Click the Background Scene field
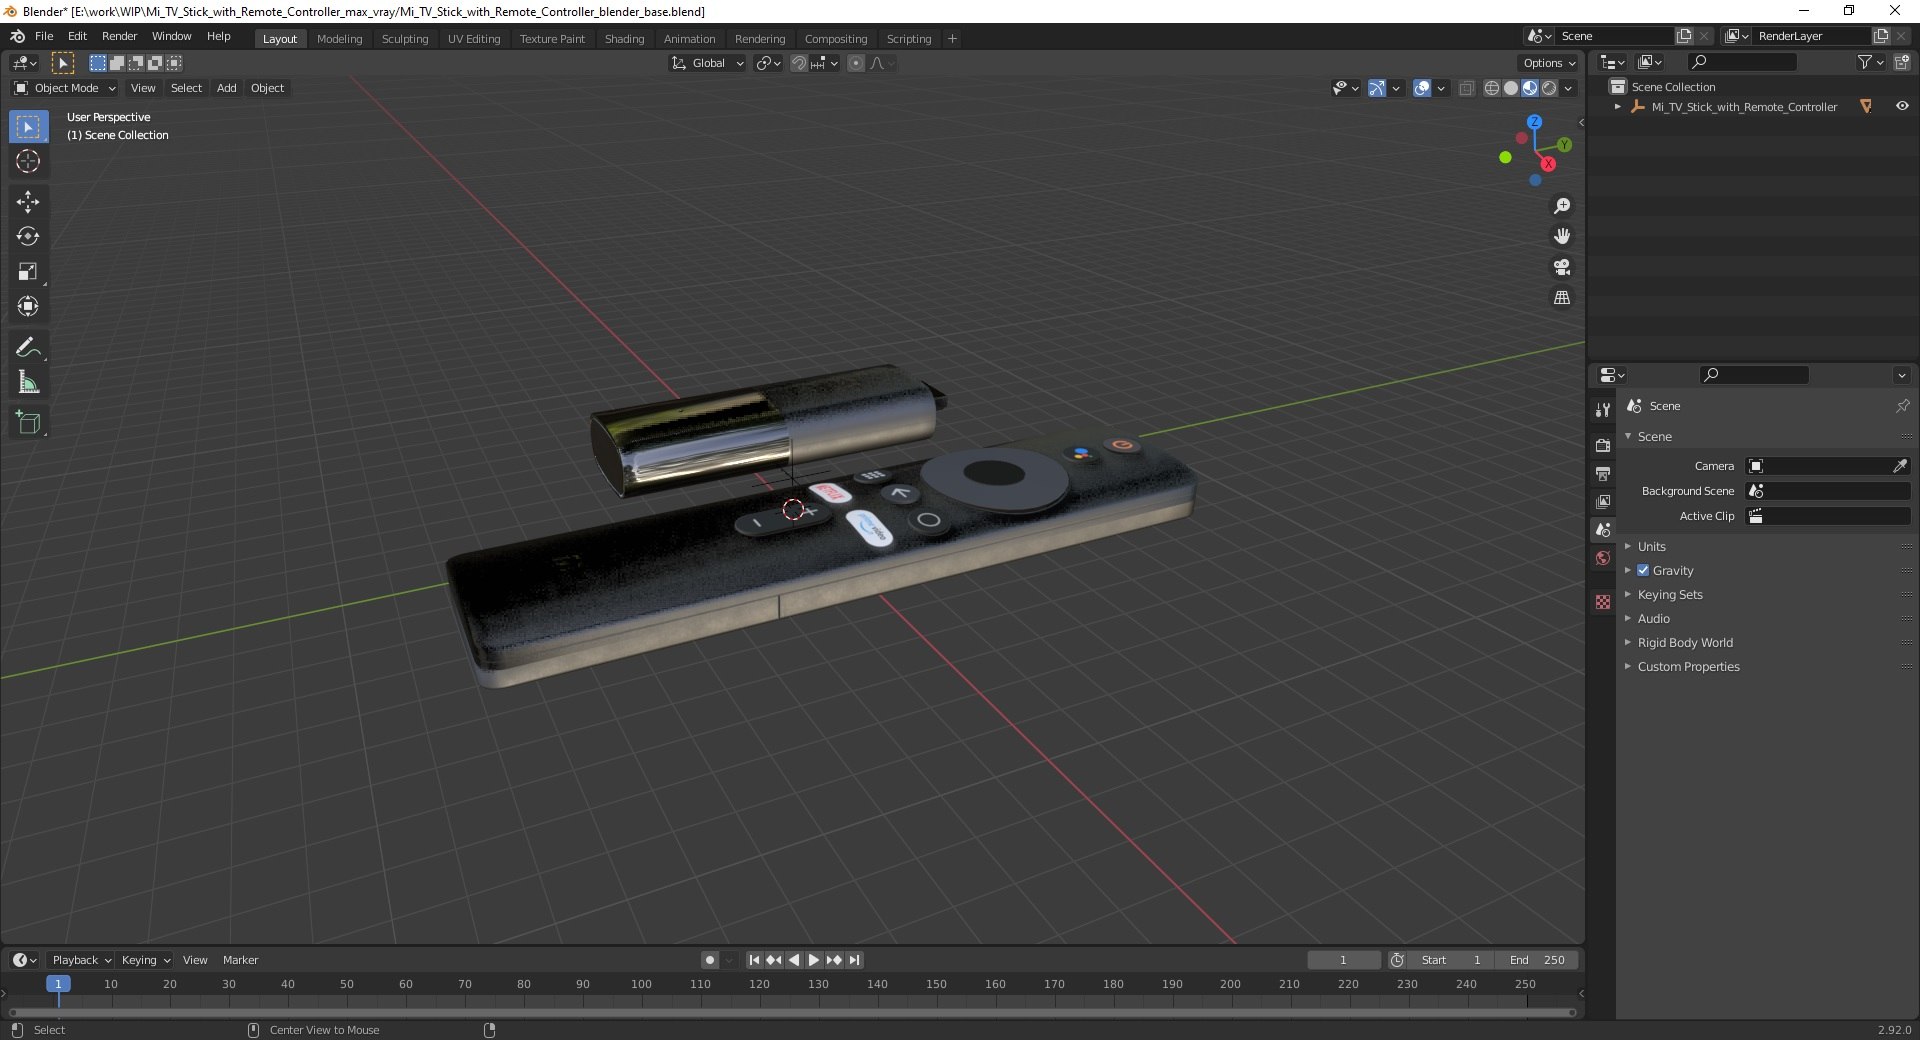This screenshot has width=1920, height=1040. coord(1828,491)
